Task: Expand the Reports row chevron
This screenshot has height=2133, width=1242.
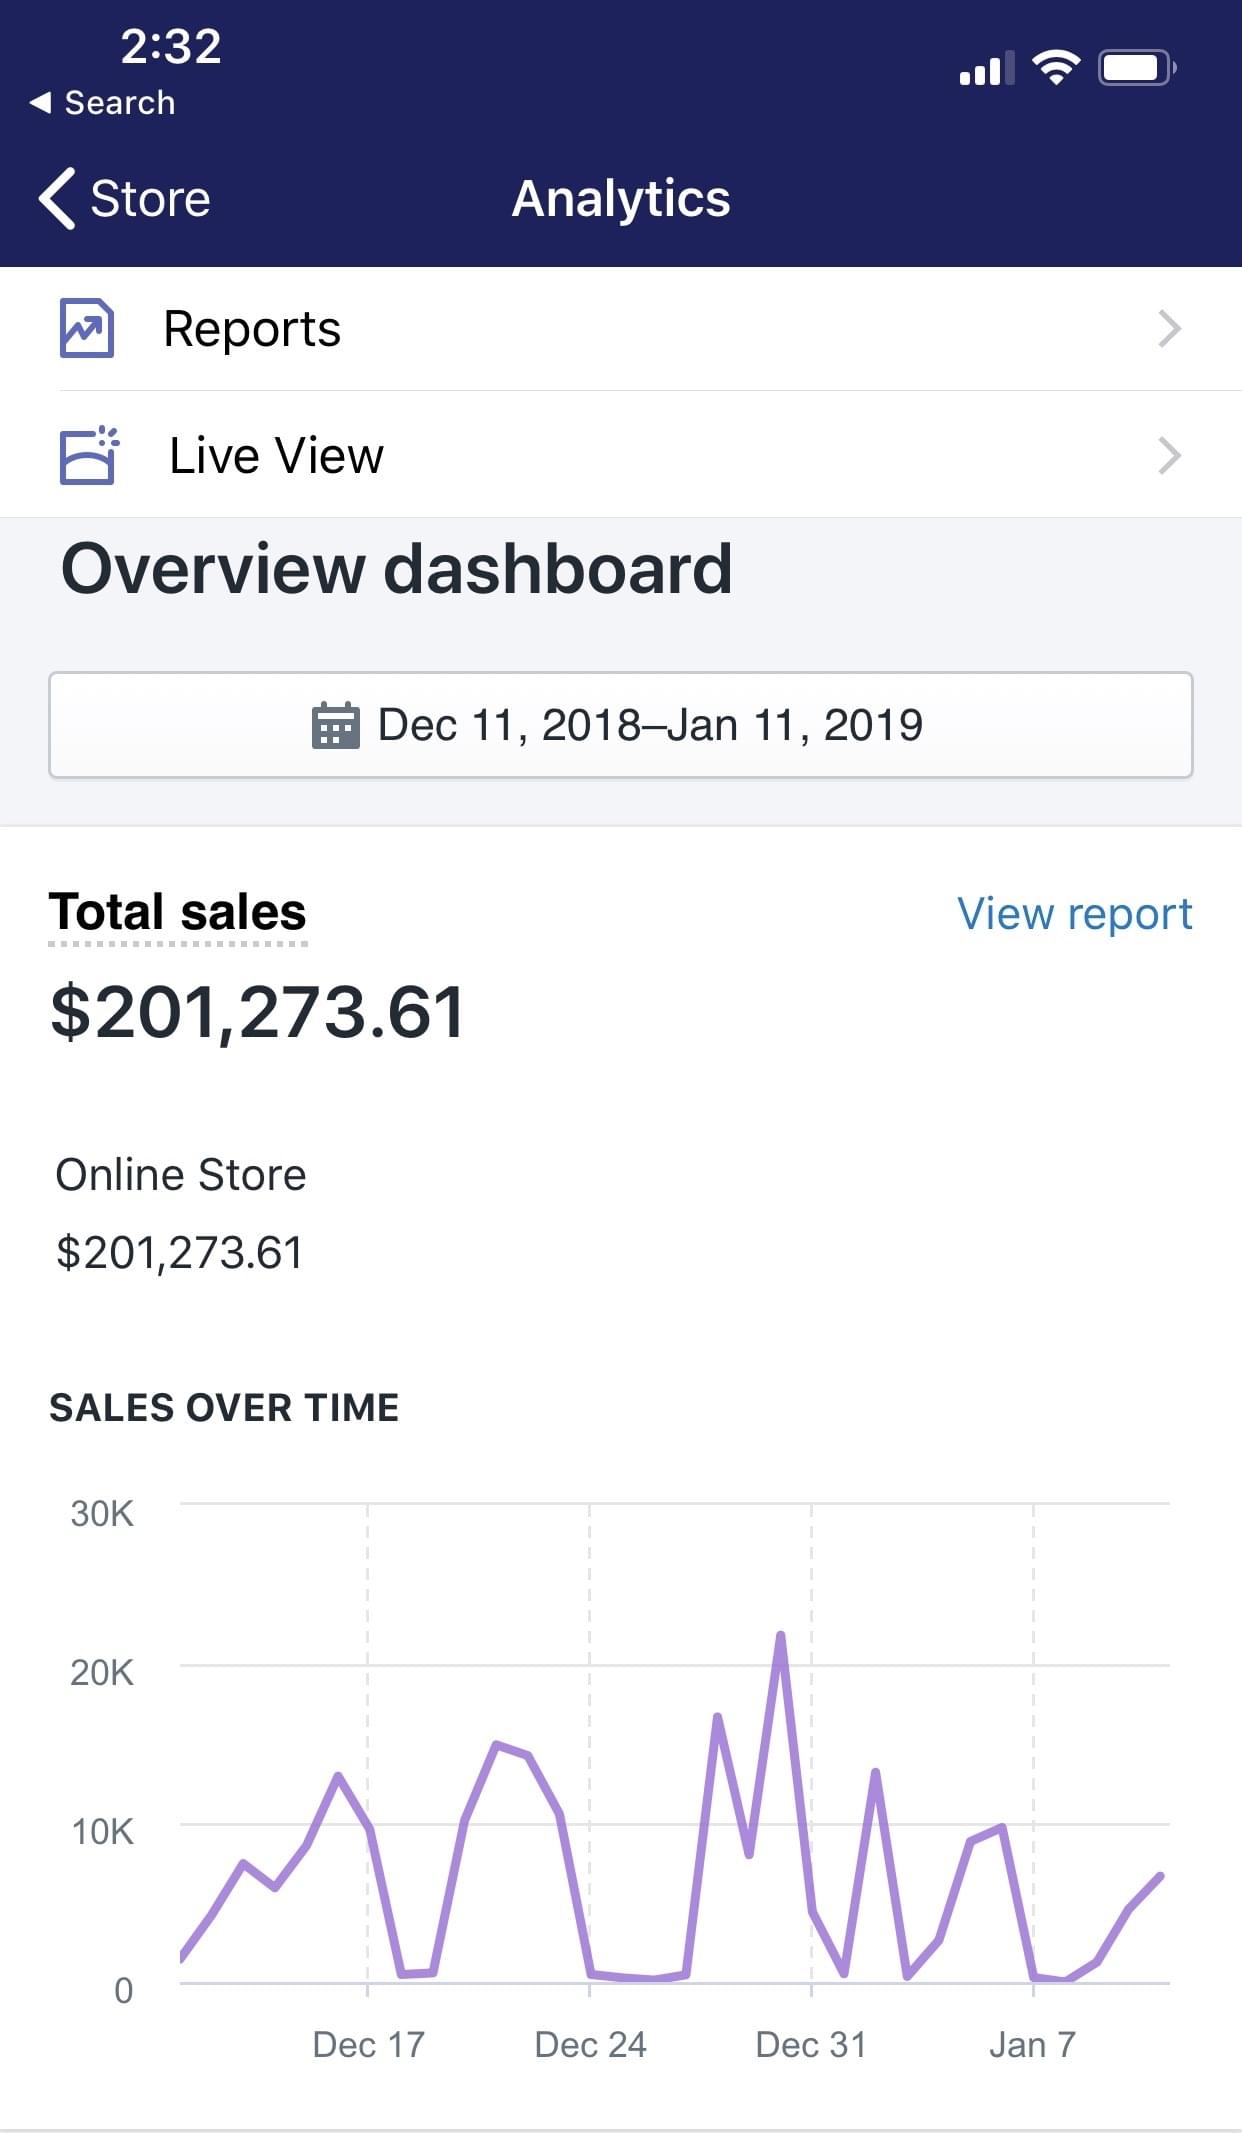Action: click(1168, 329)
